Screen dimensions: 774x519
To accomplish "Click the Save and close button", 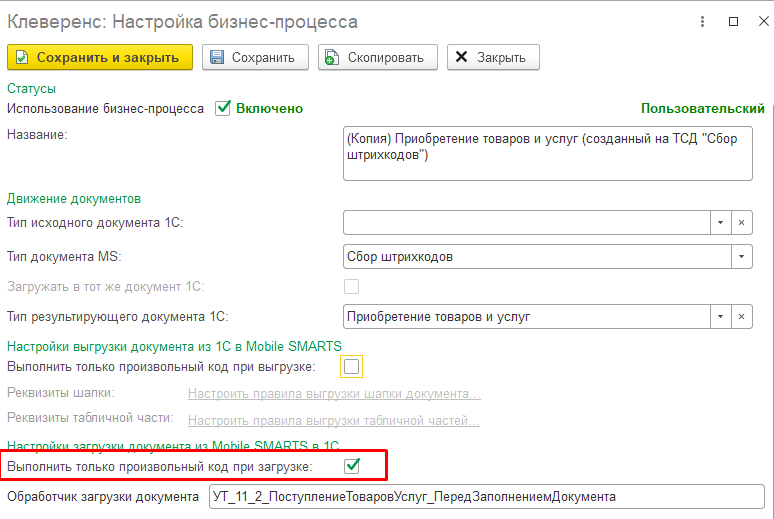I will point(100,57).
